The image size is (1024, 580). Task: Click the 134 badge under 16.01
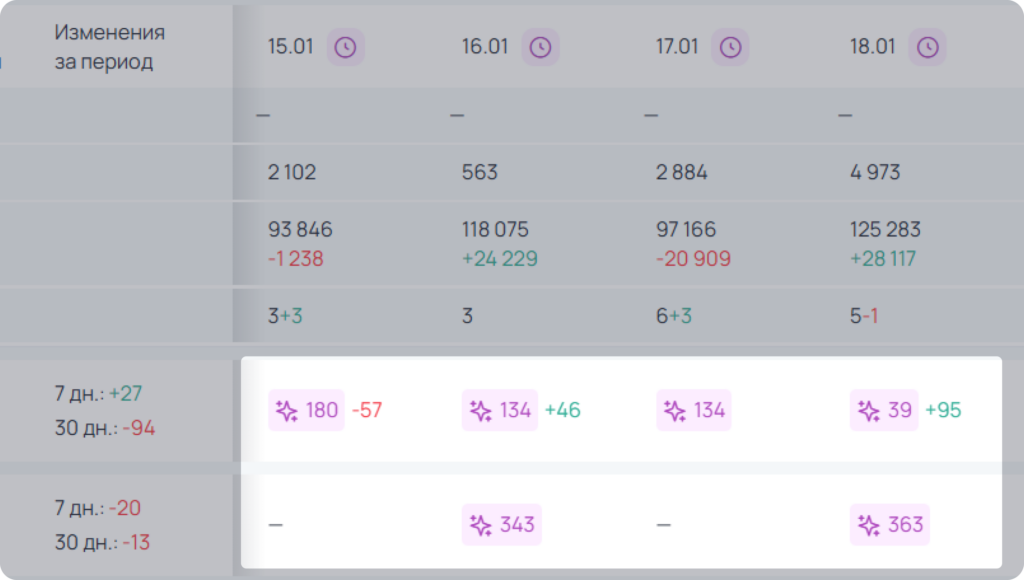pyautogui.click(x=500, y=410)
